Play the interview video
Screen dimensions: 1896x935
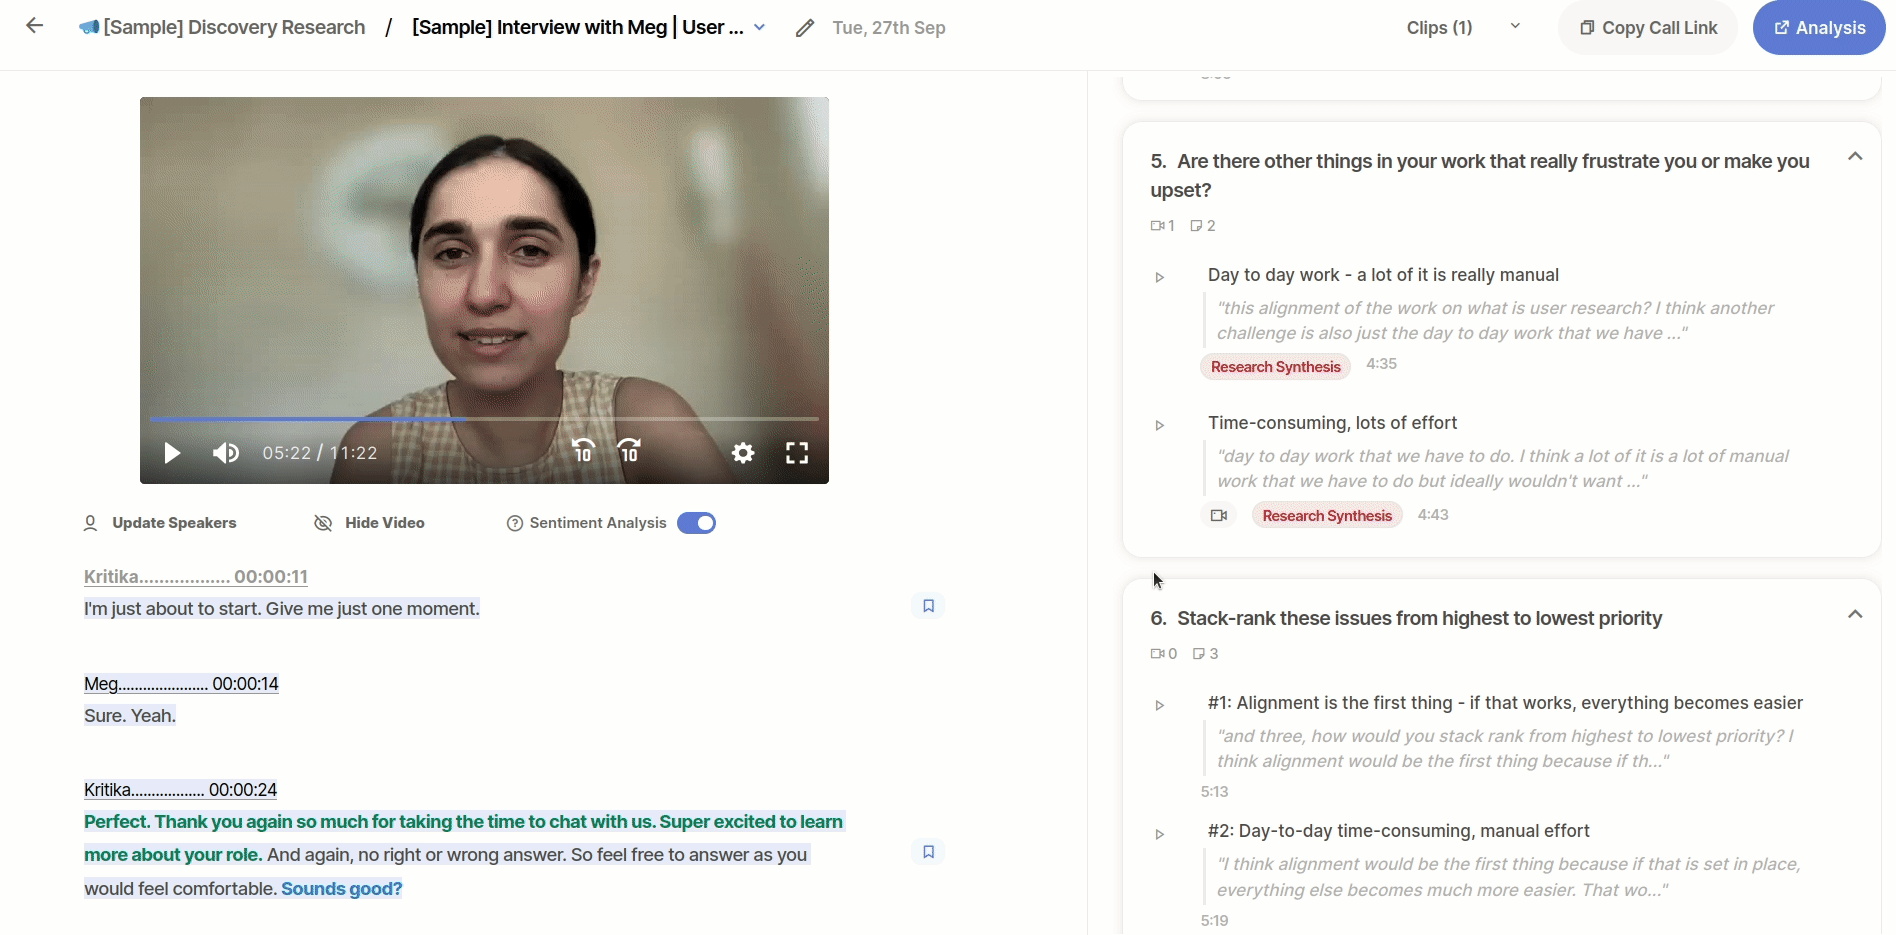(172, 453)
